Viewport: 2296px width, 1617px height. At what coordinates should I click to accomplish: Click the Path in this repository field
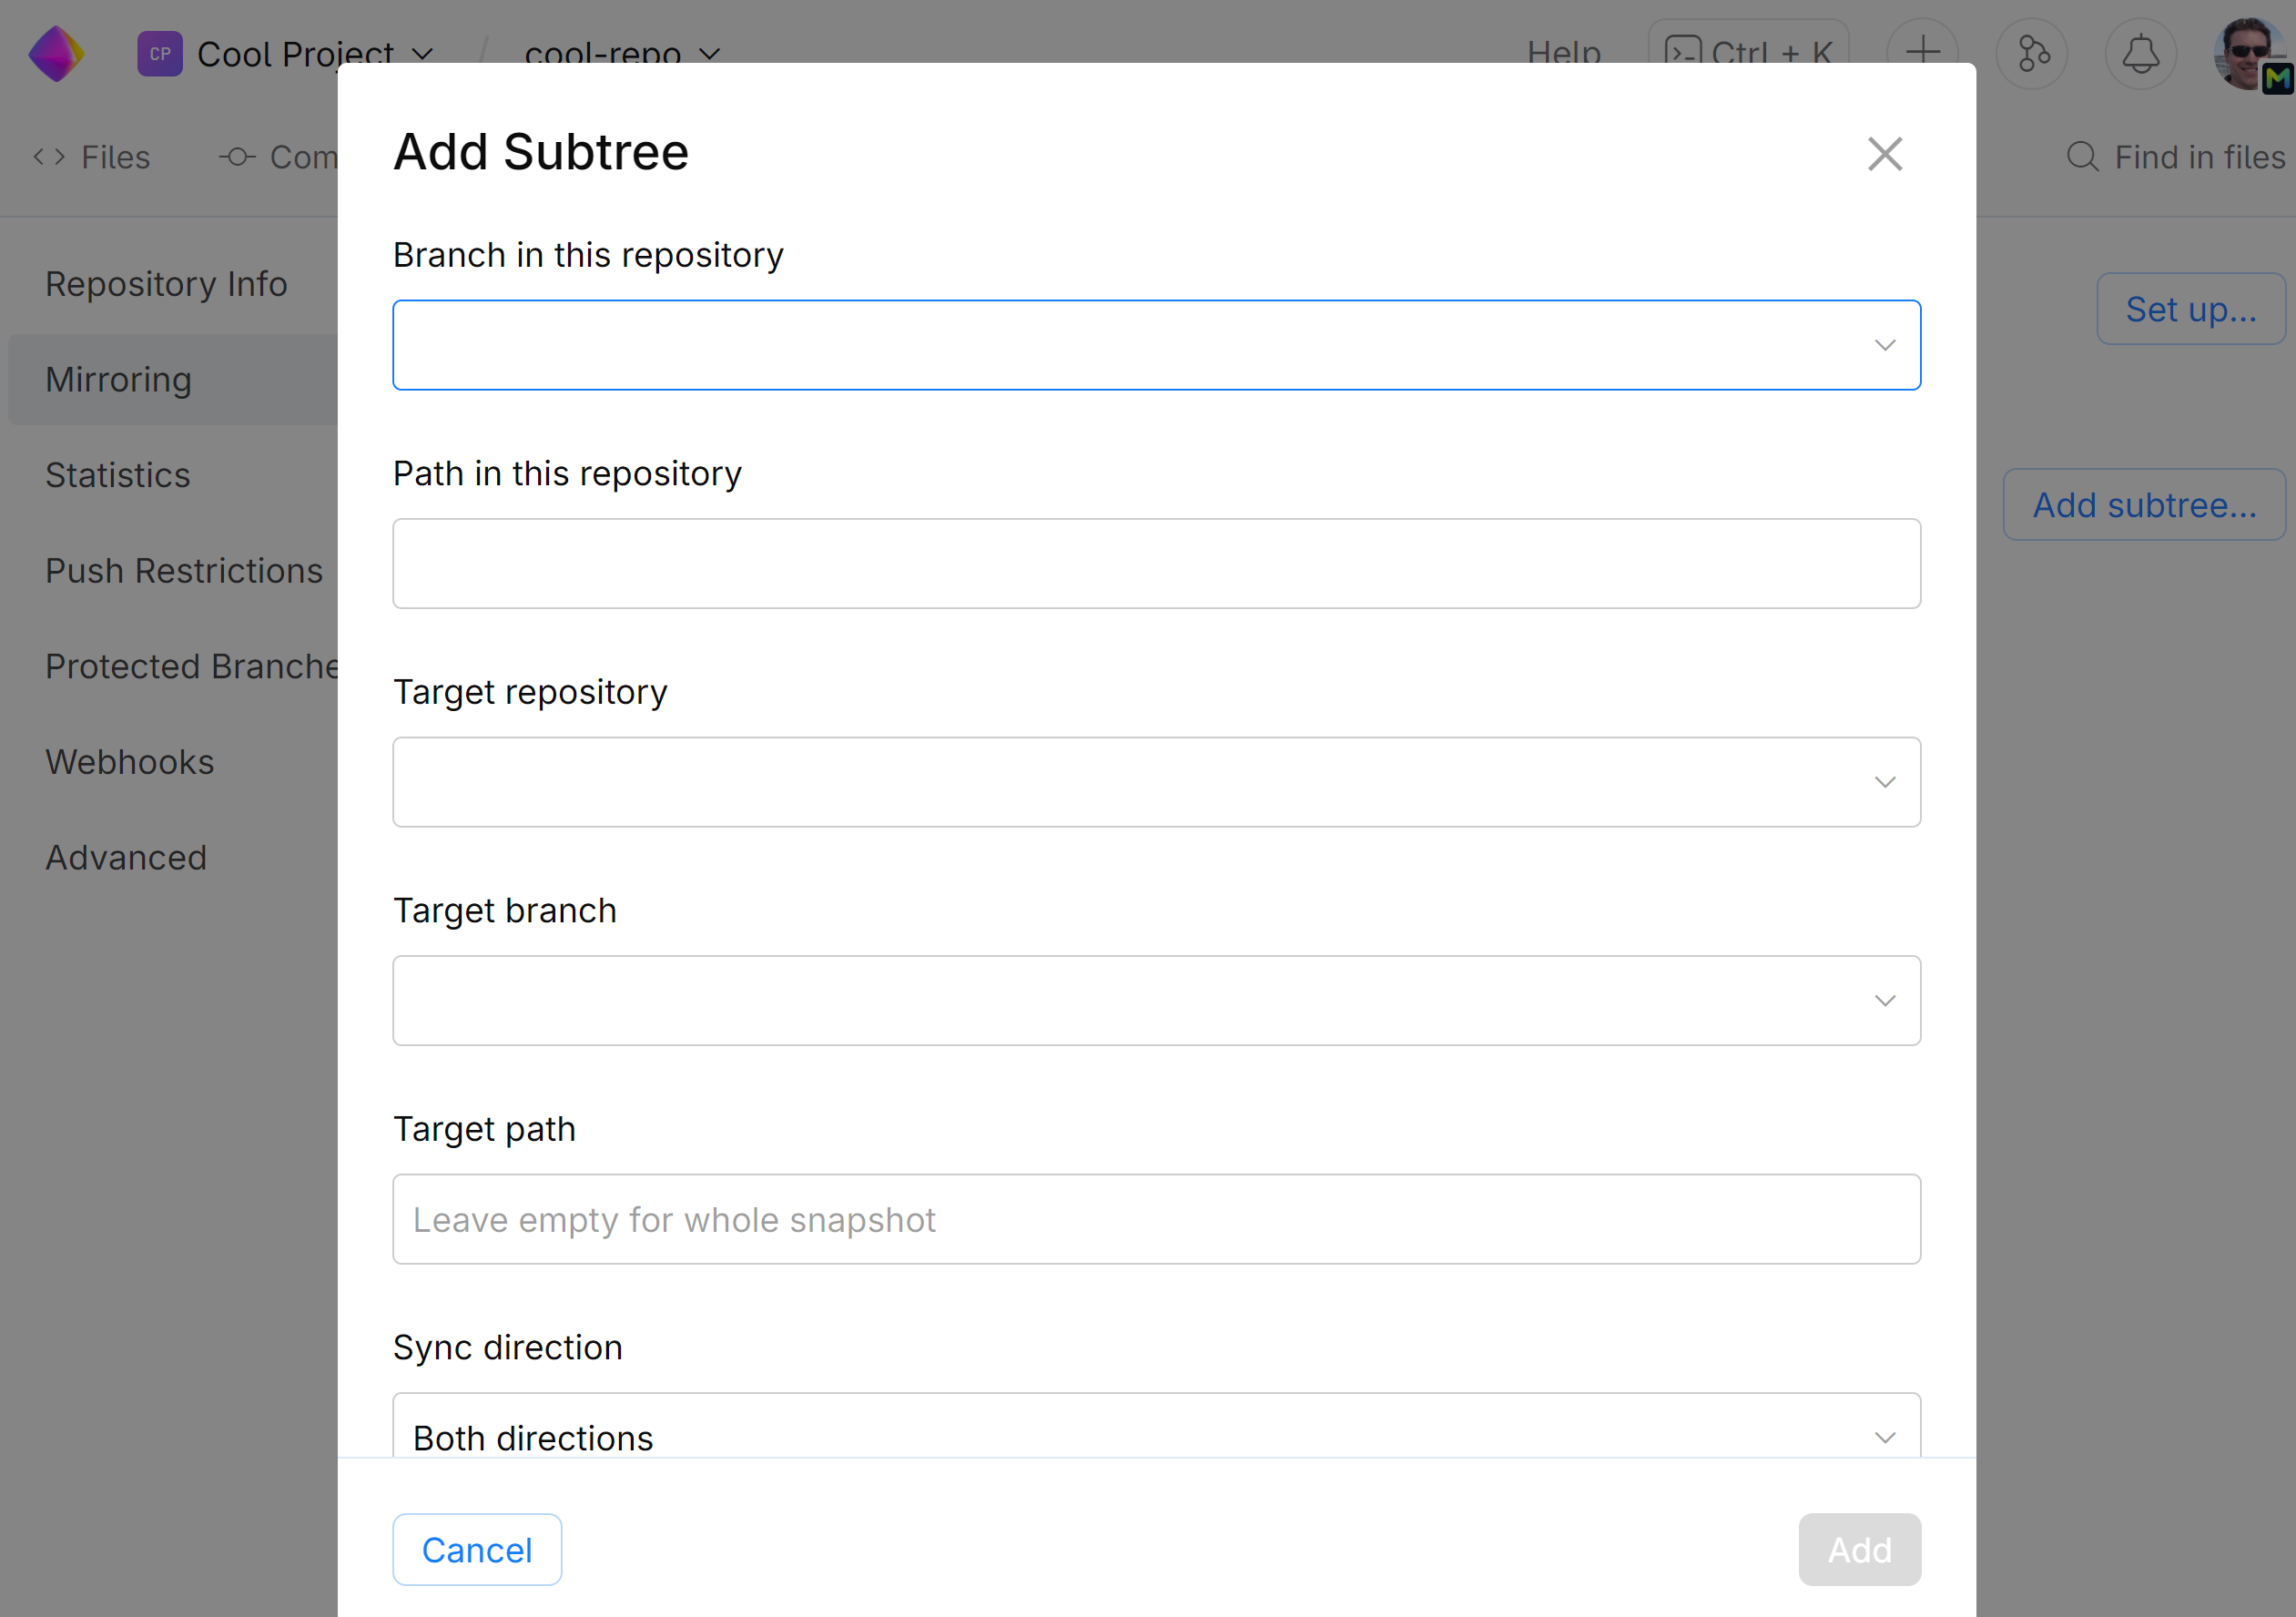pos(1156,563)
